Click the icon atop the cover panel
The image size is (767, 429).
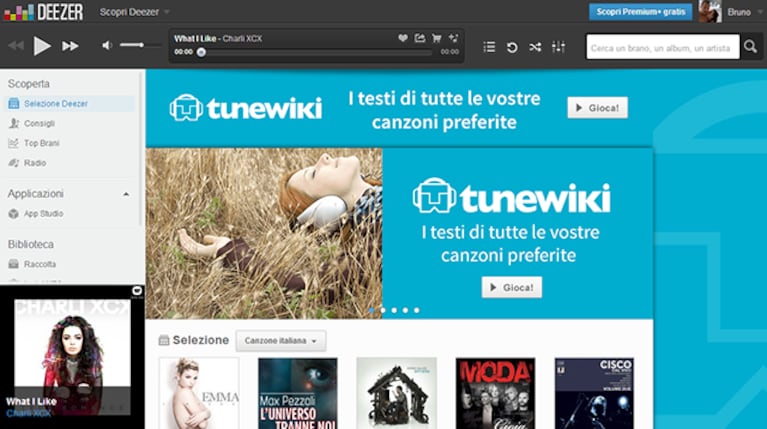click(137, 291)
